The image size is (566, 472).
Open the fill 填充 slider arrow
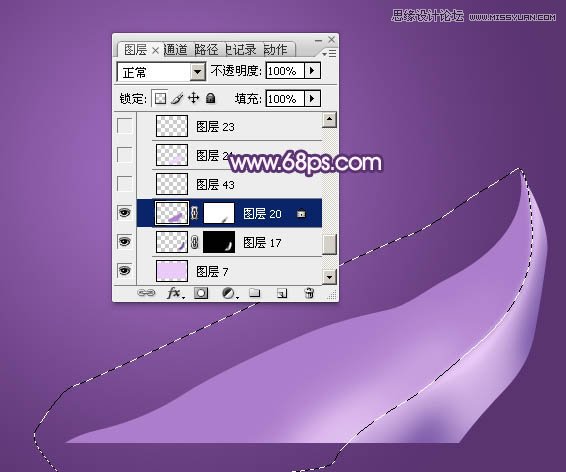(313, 98)
